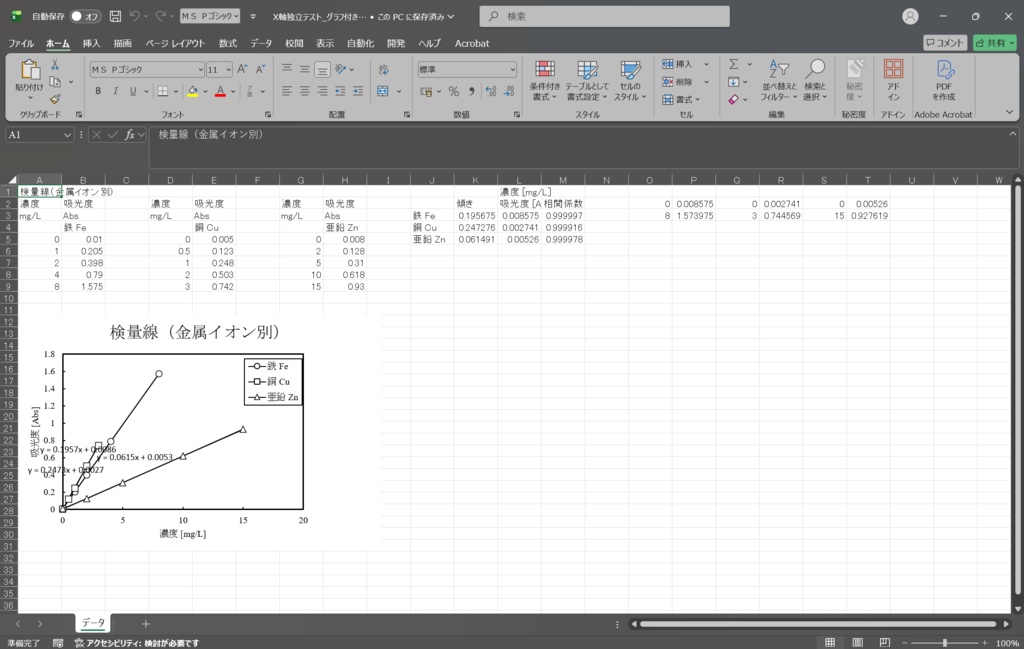
Task: Click the Wrap Text icon
Action: (x=383, y=69)
